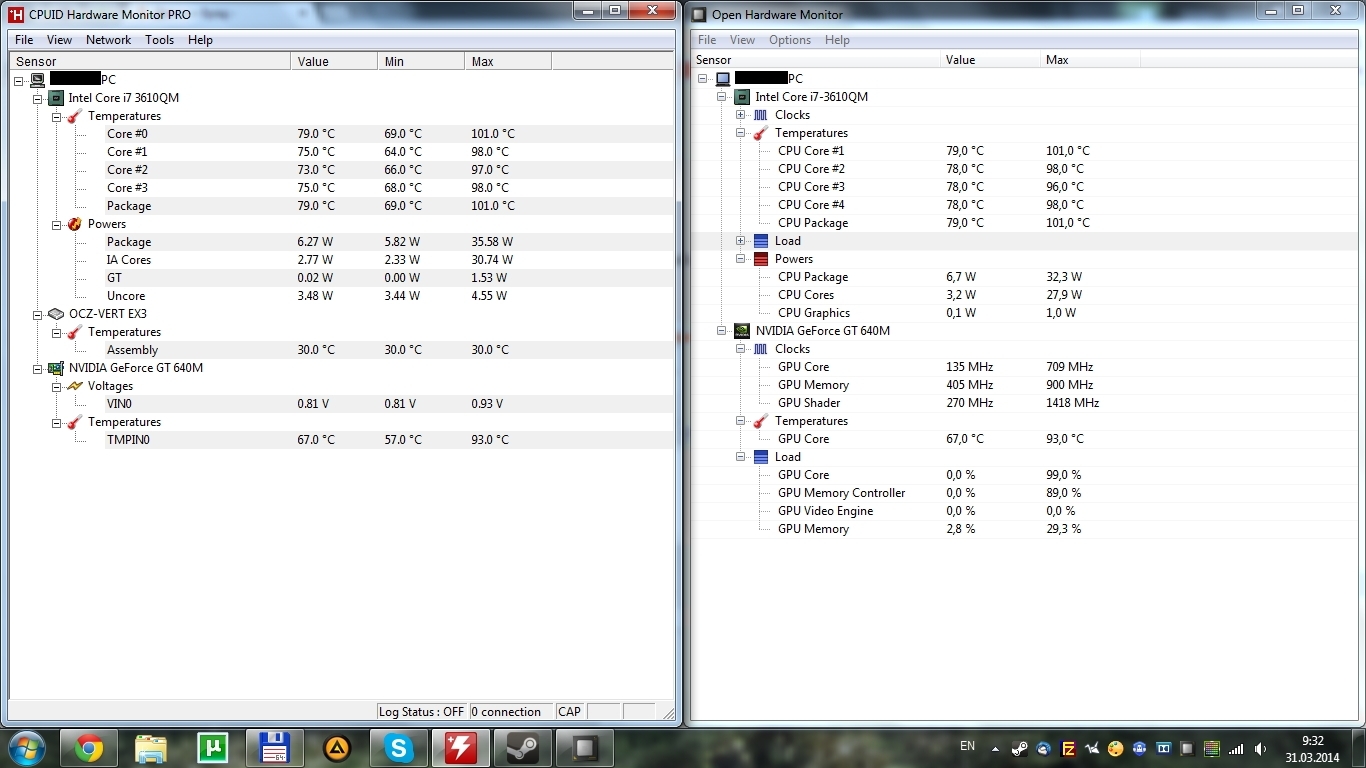Viewport: 1366px width, 768px height.
Task: Collapse the Intel Core i7 3610QM node in CPUID
Action: (x=38, y=98)
